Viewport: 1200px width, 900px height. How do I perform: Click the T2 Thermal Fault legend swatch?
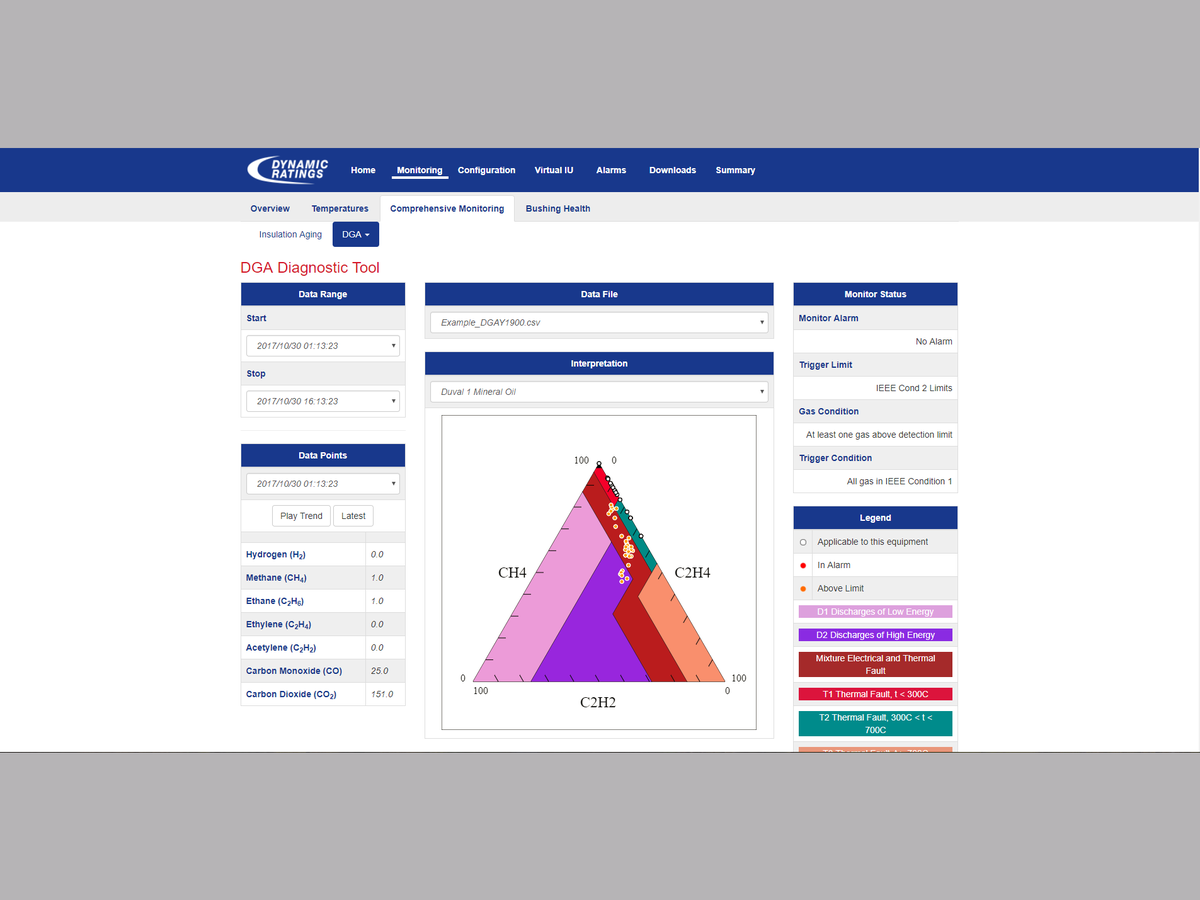click(875, 724)
